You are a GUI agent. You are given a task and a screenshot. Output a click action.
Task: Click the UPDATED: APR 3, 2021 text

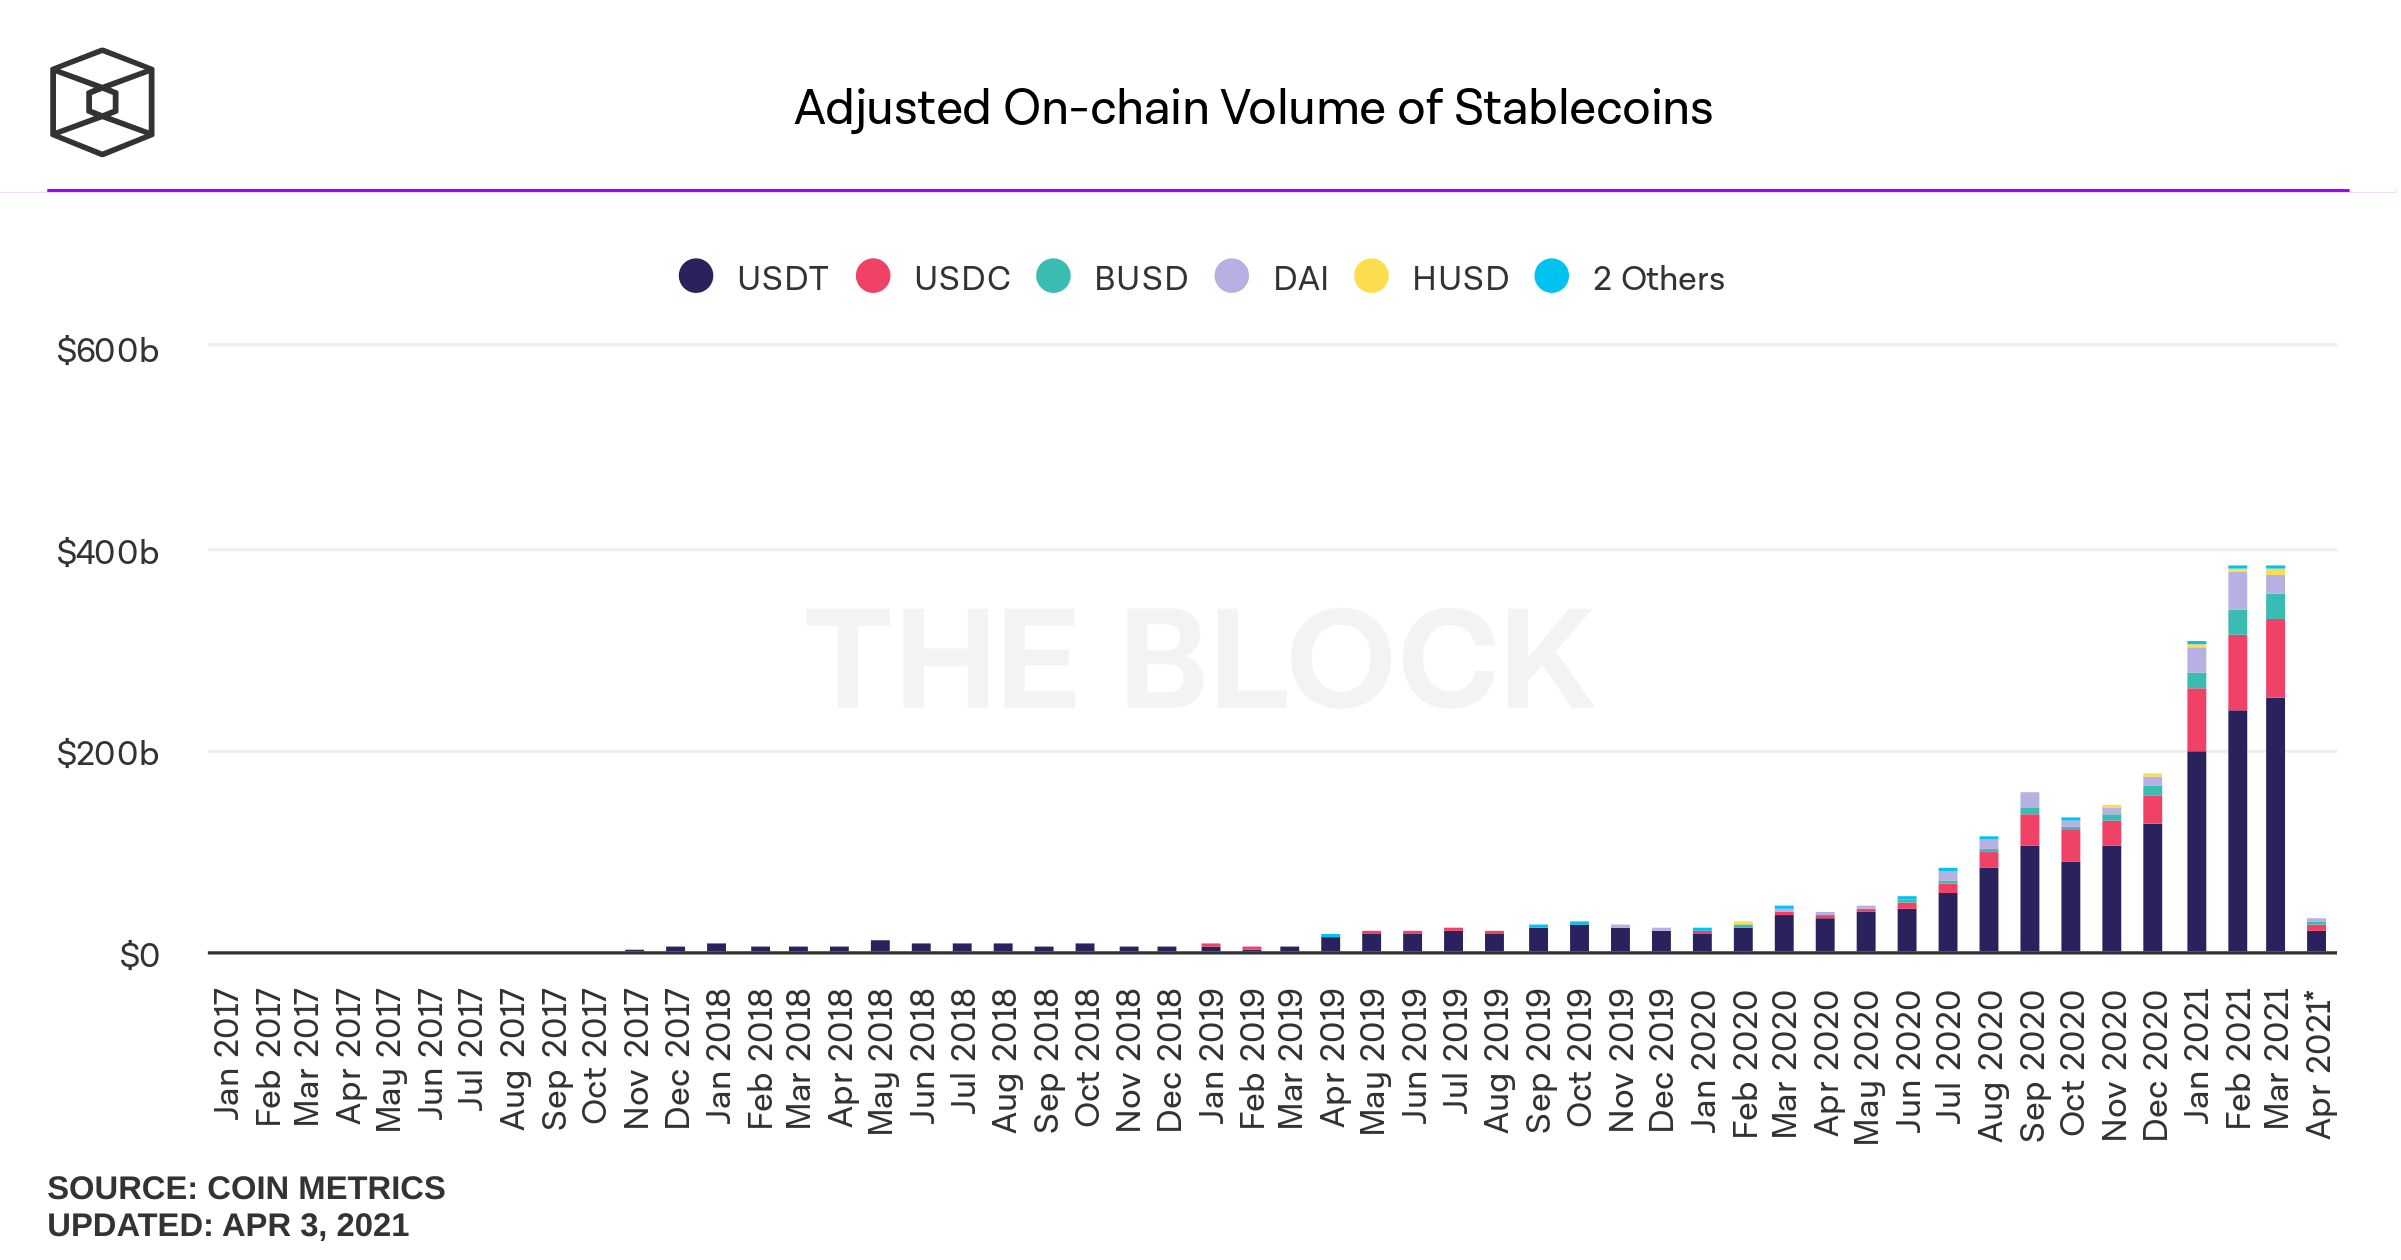click(228, 1225)
